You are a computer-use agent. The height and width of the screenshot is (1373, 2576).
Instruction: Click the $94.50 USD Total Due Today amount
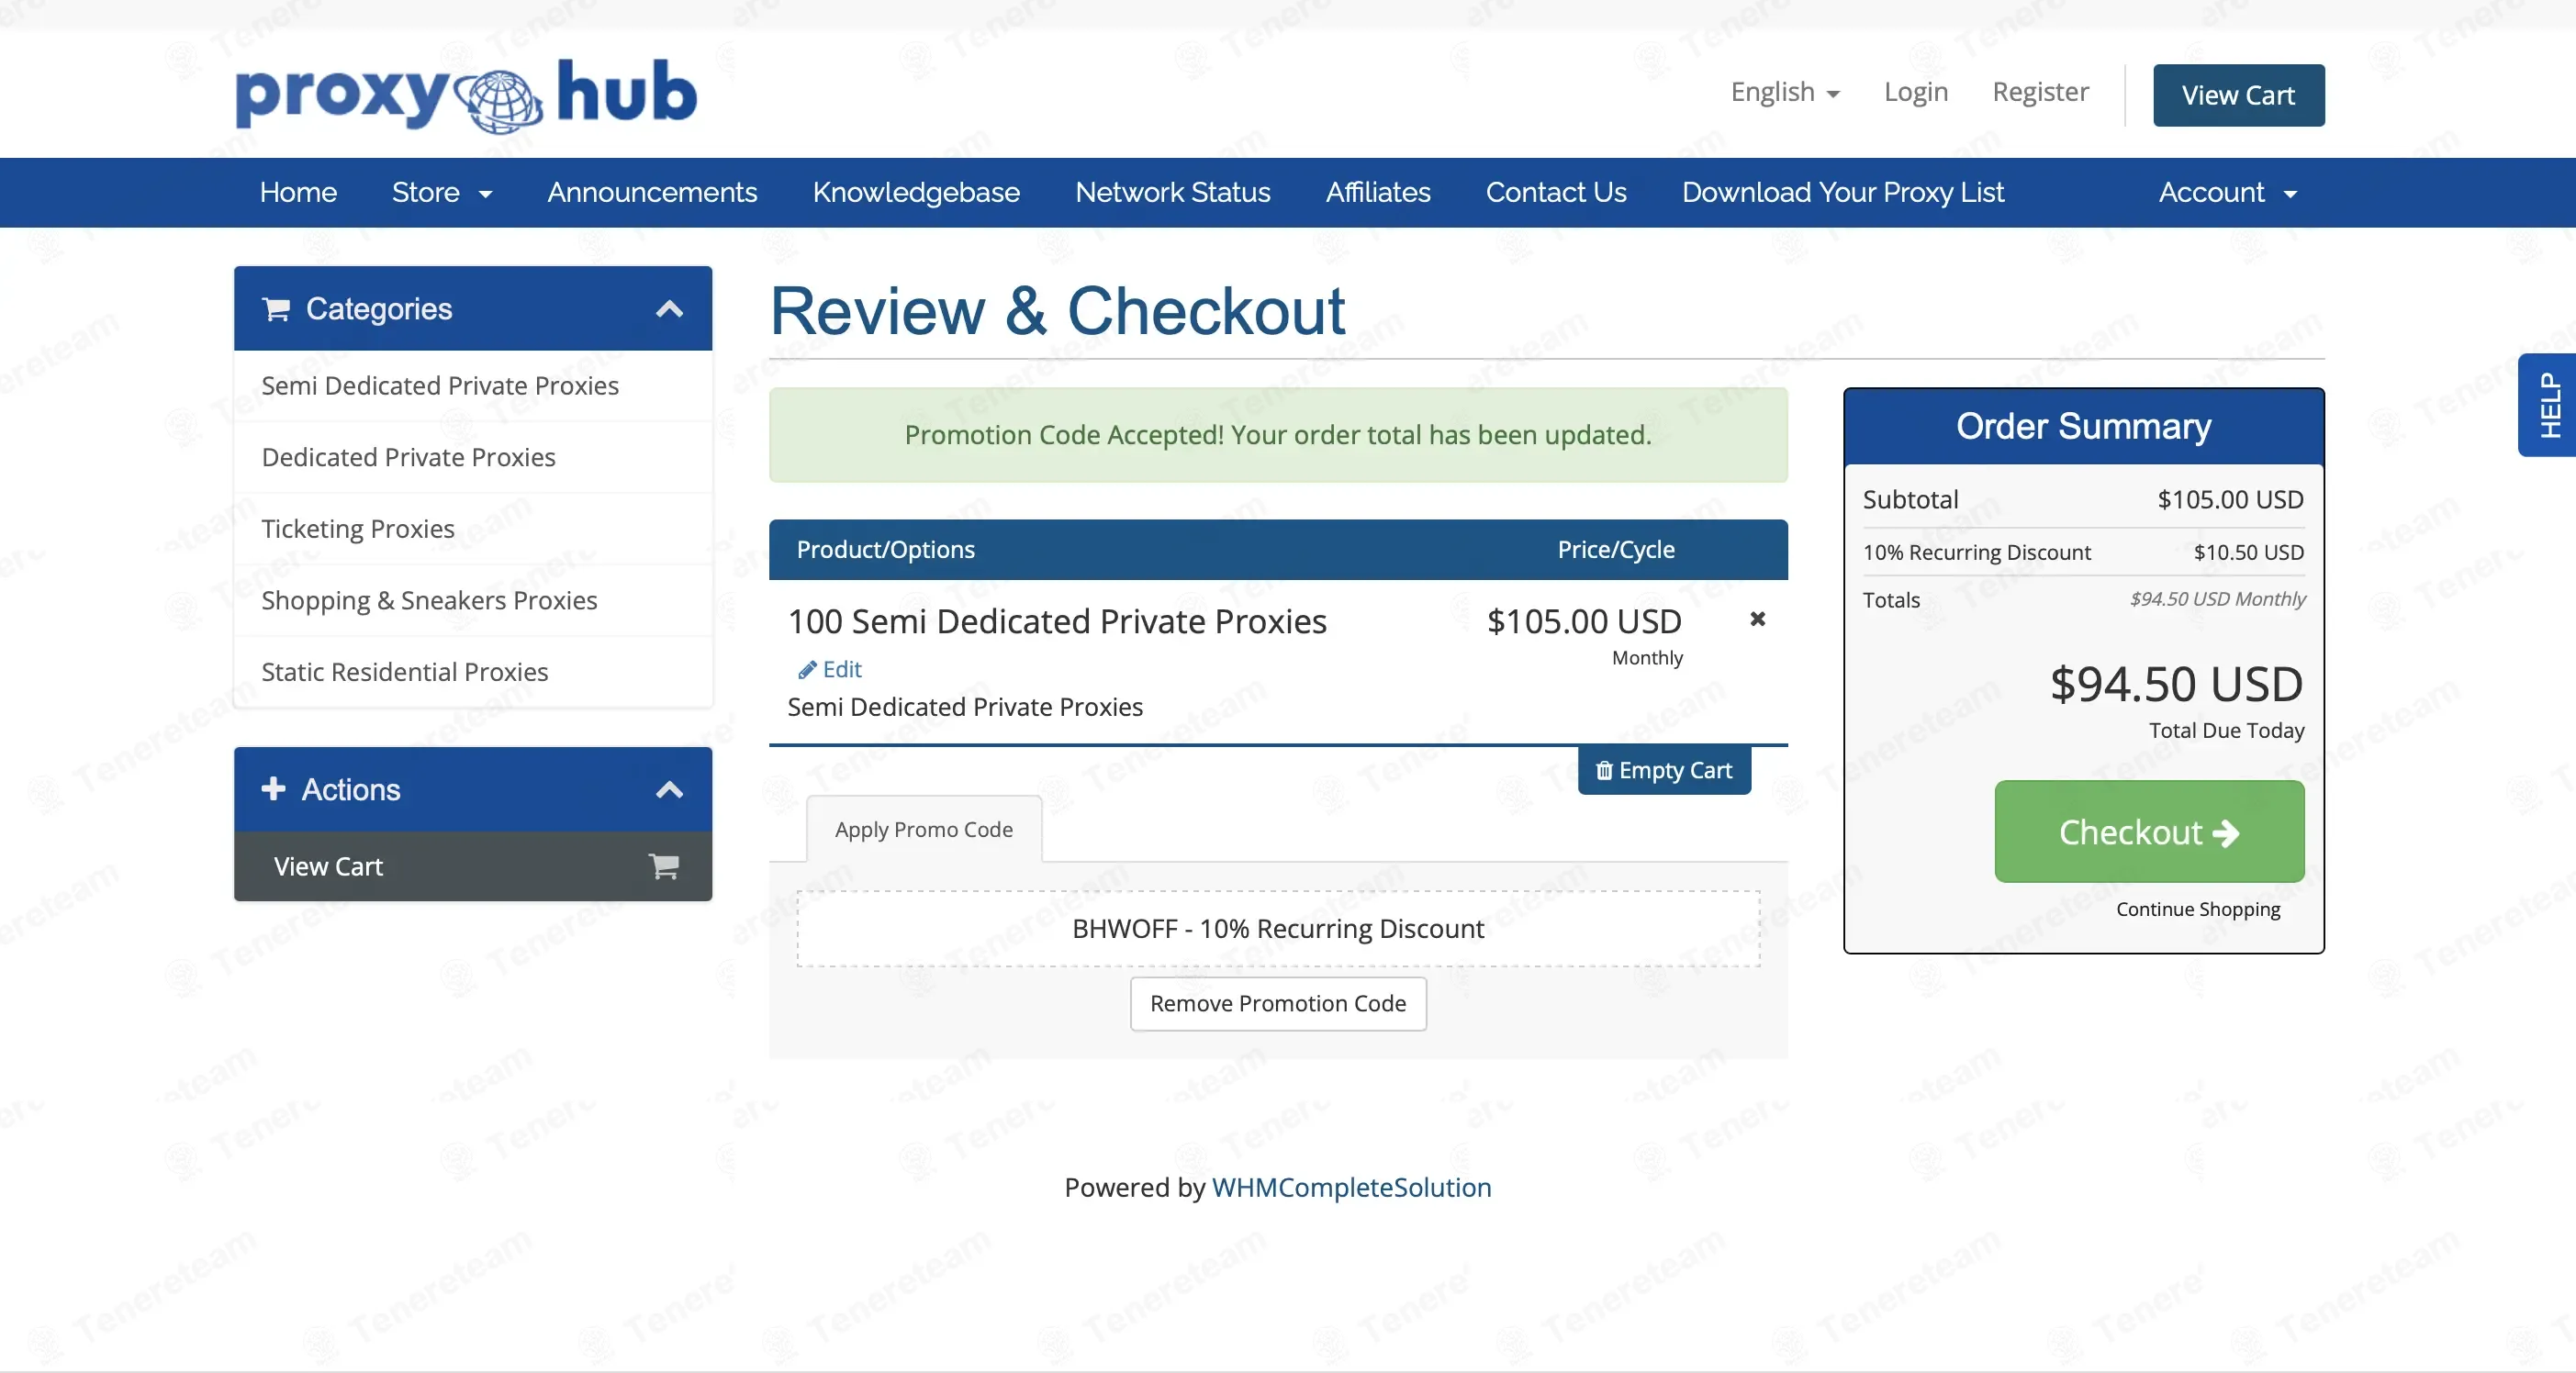coord(2176,685)
